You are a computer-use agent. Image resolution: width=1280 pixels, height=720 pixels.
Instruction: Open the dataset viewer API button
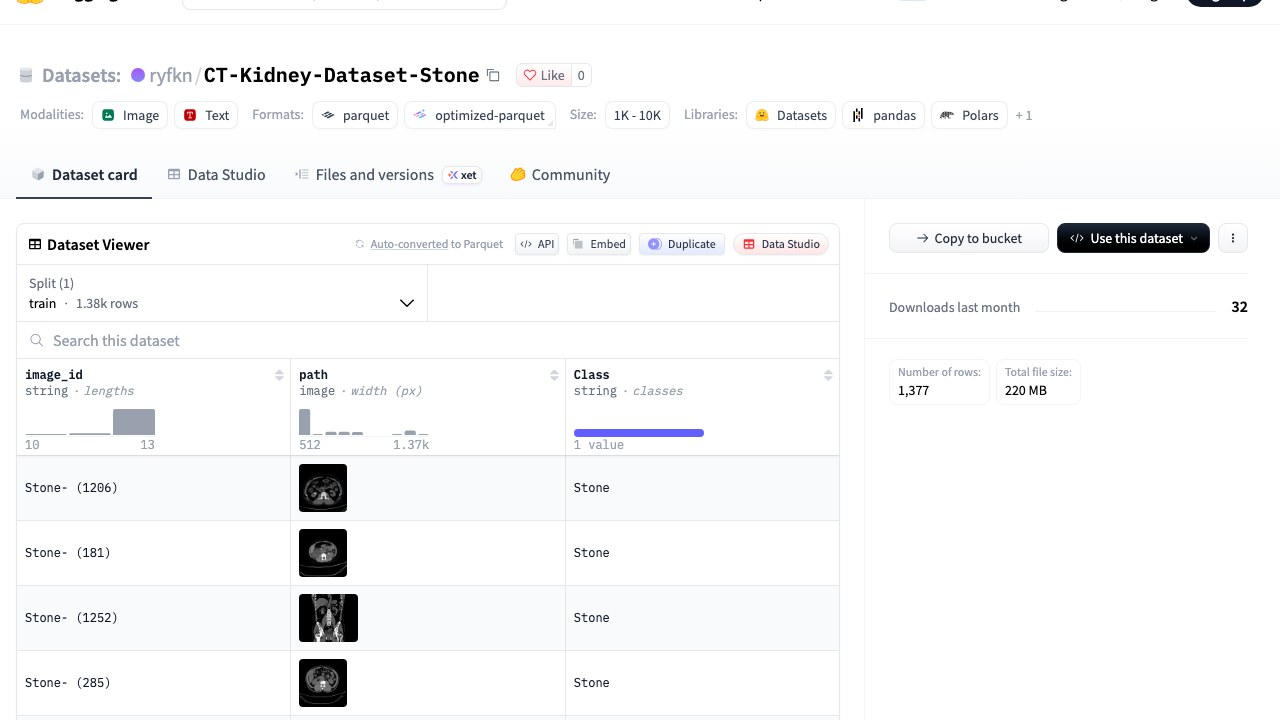coord(537,244)
